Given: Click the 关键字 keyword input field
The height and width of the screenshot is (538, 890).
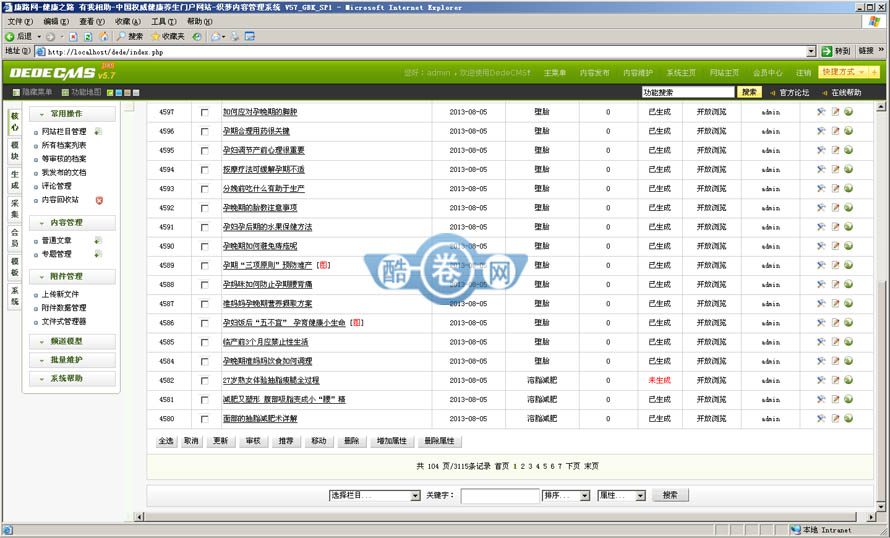Looking at the screenshot, I should click(x=500, y=496).
